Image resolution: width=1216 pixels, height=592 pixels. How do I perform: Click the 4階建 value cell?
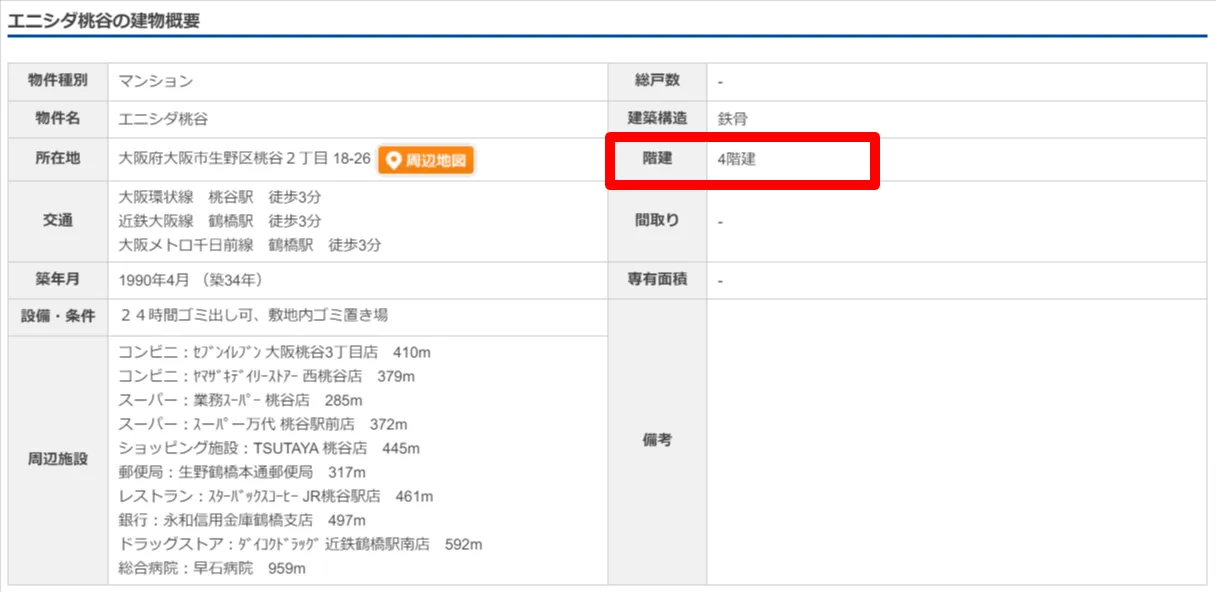737,159
